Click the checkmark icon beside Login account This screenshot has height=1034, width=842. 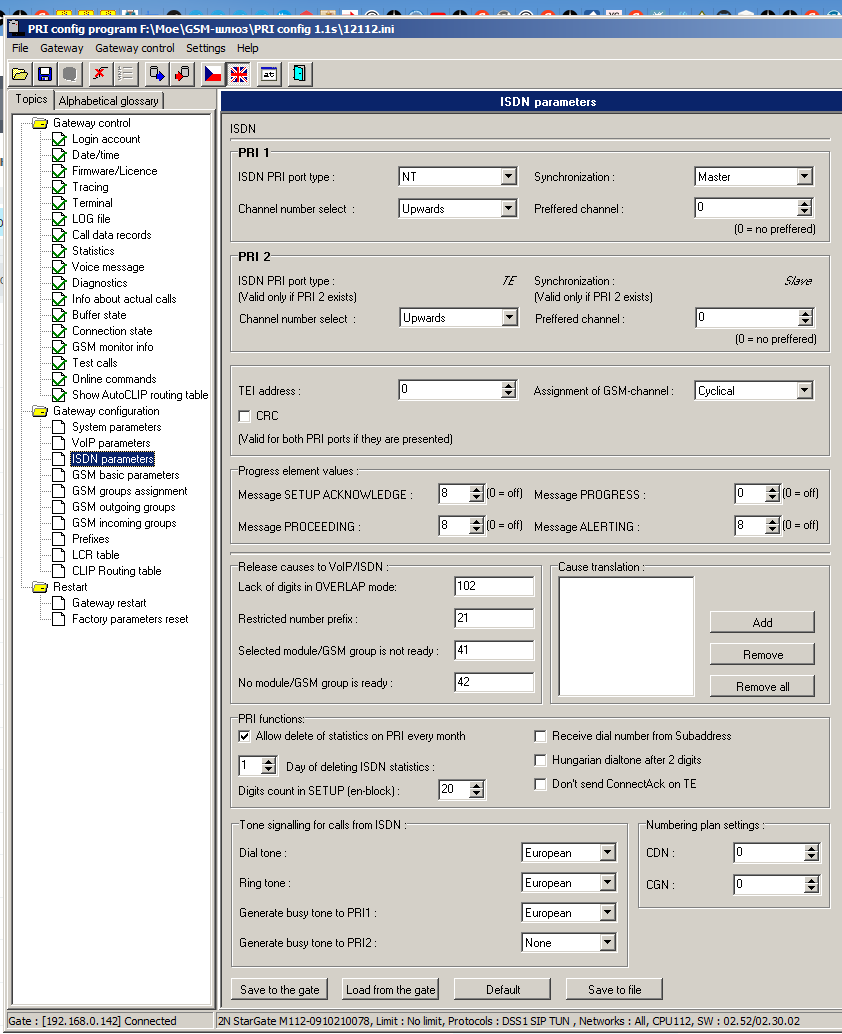(59, 139)
